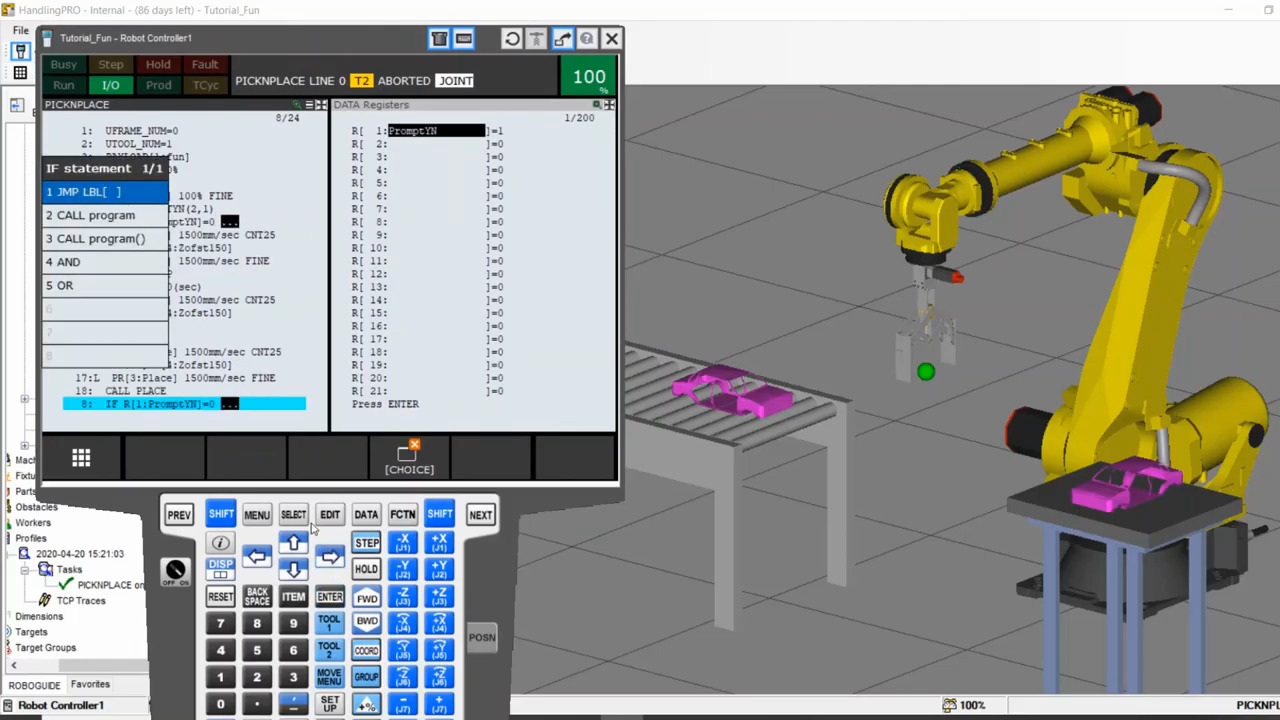Click numeric key 5
The image size is (1280, 720).
pyautogui.click(x=257, y=651)
